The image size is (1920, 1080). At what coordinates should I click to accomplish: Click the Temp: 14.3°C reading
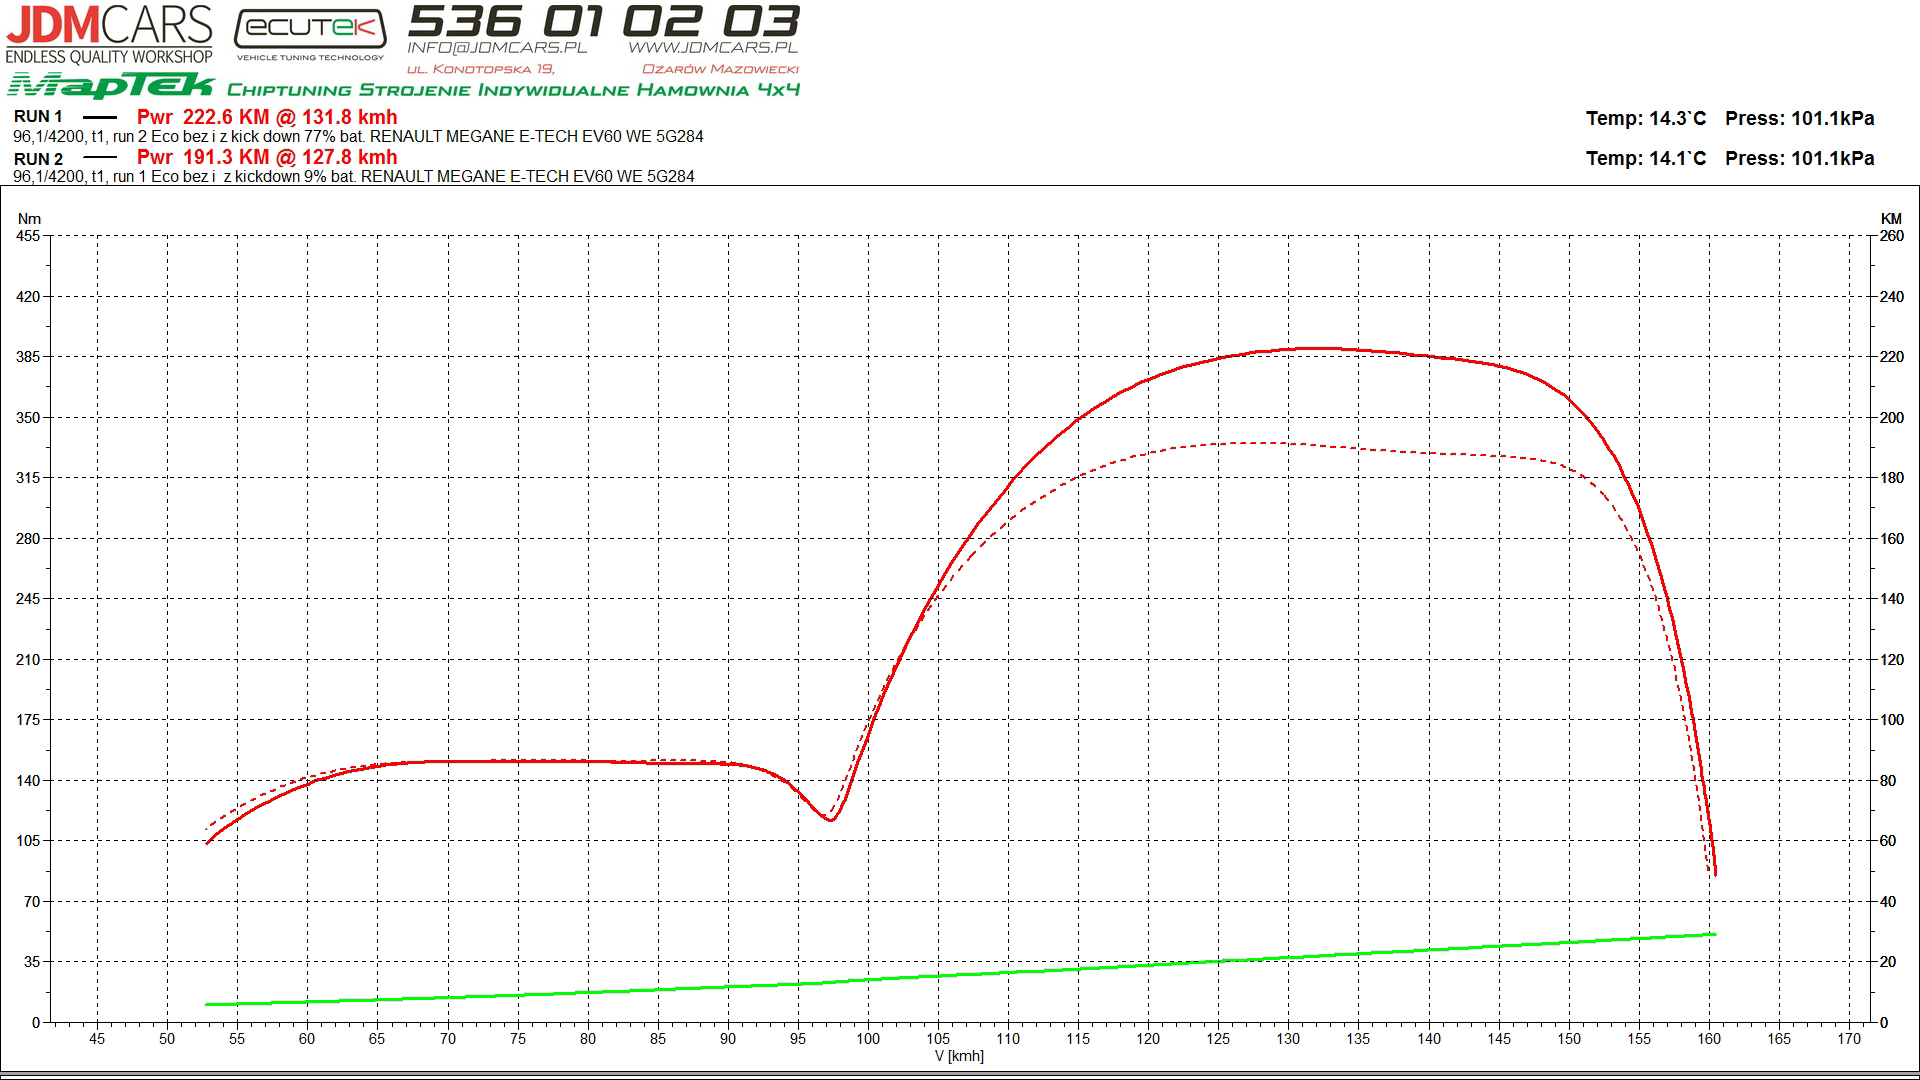click(x=1645, y=119)
